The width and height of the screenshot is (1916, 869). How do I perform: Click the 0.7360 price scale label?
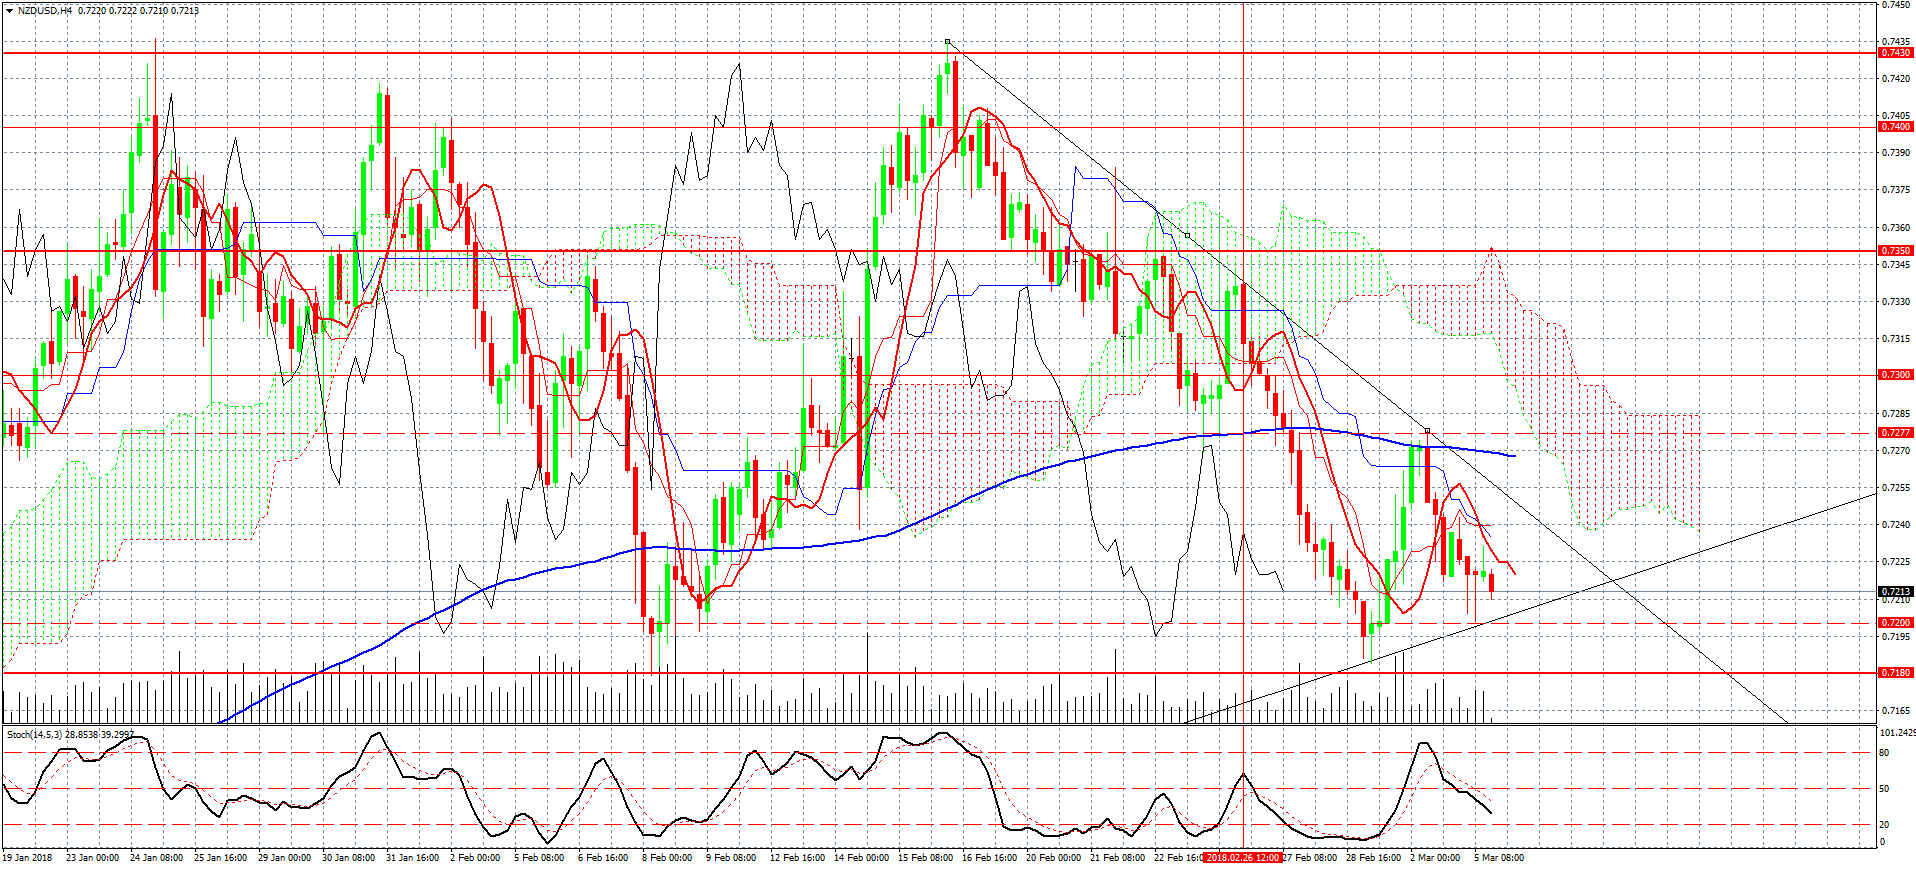[1896, 228]
